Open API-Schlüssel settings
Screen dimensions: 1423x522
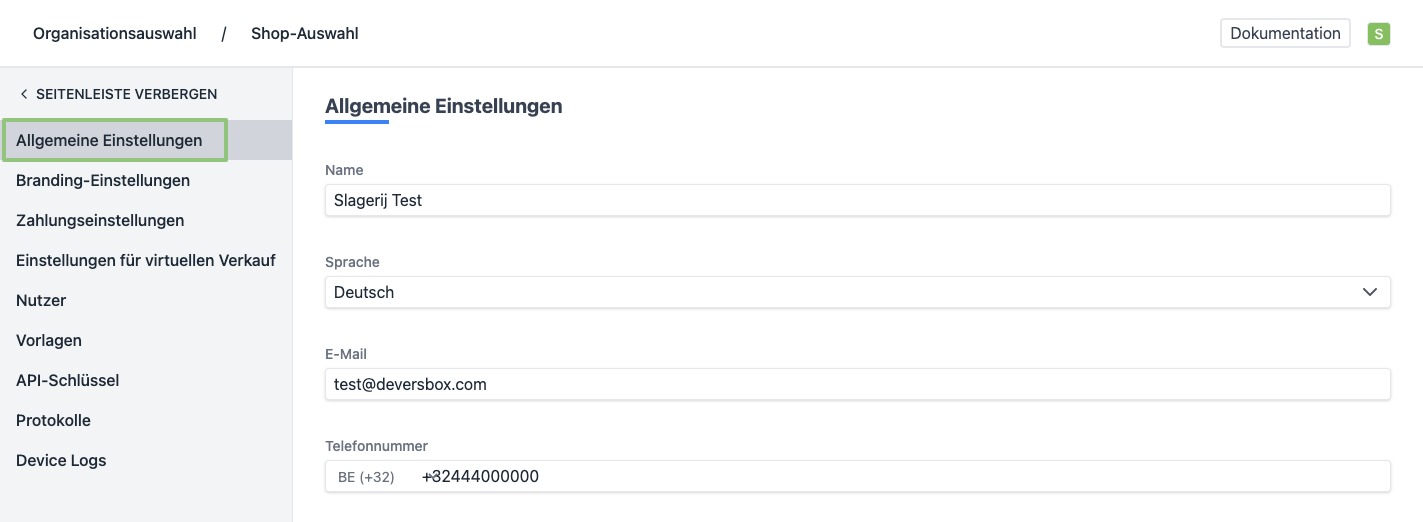[x=67, y=380]
